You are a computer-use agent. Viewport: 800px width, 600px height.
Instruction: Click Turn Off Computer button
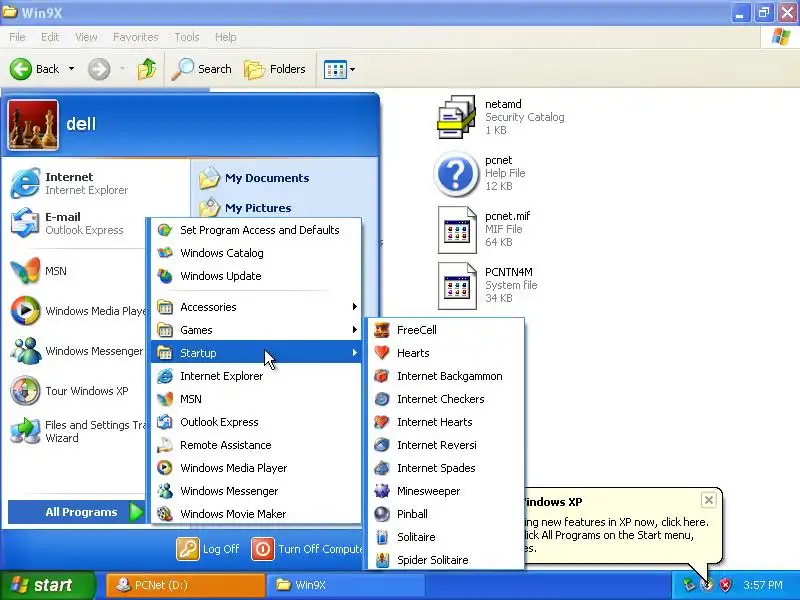click(x=307, y=549)
